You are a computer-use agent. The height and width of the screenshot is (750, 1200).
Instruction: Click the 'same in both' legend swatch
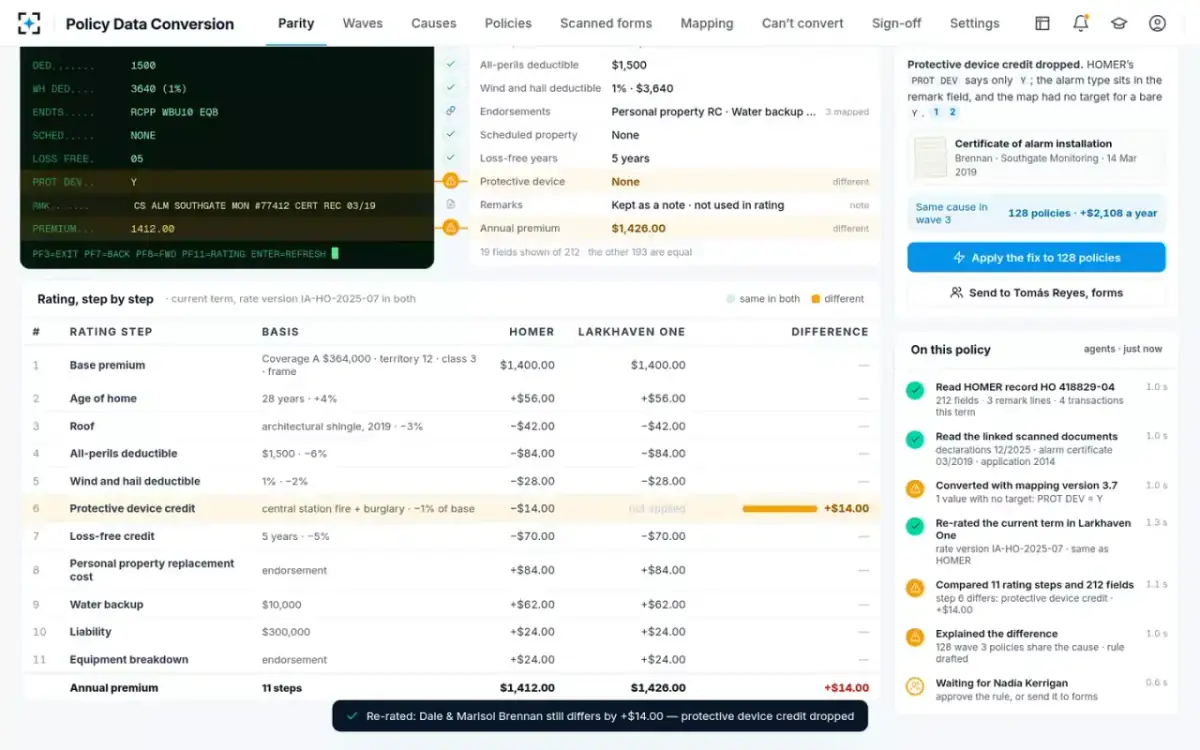pos(731,299)
